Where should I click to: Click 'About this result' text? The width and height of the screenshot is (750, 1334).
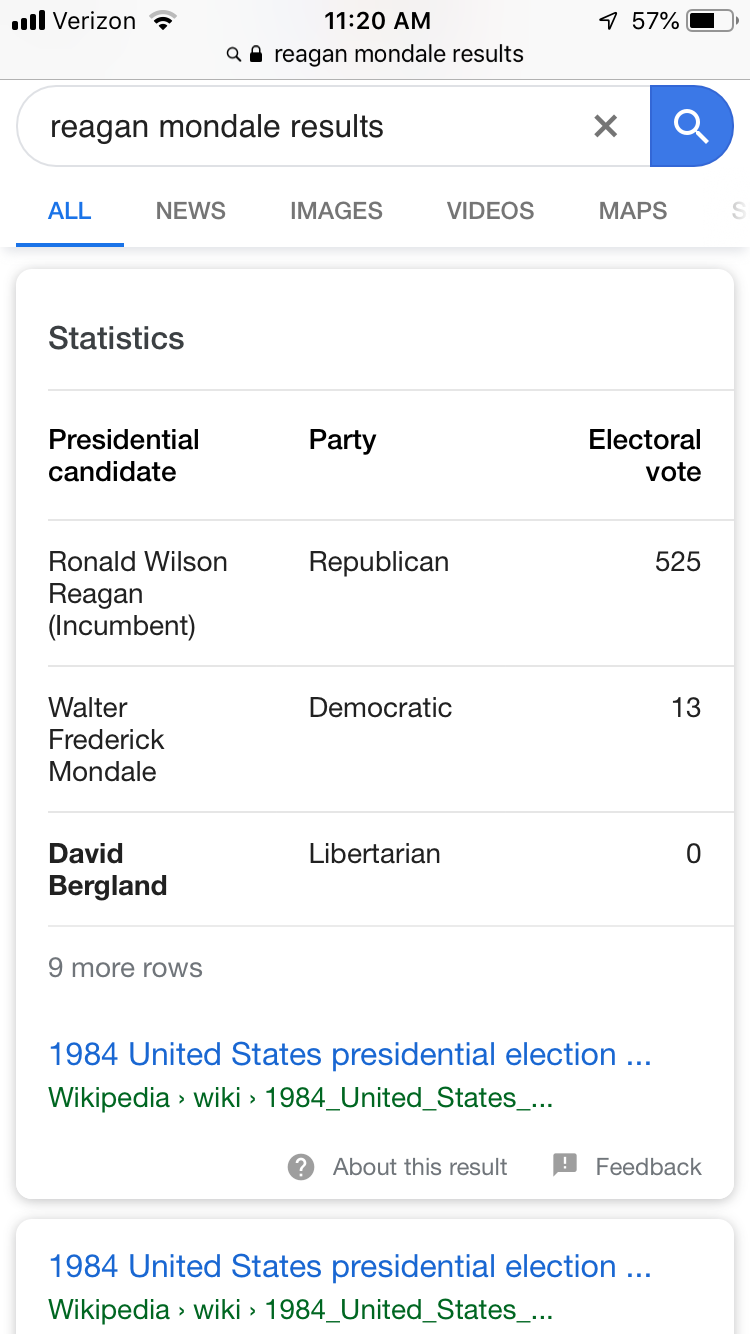click(x=420, y=1167)
